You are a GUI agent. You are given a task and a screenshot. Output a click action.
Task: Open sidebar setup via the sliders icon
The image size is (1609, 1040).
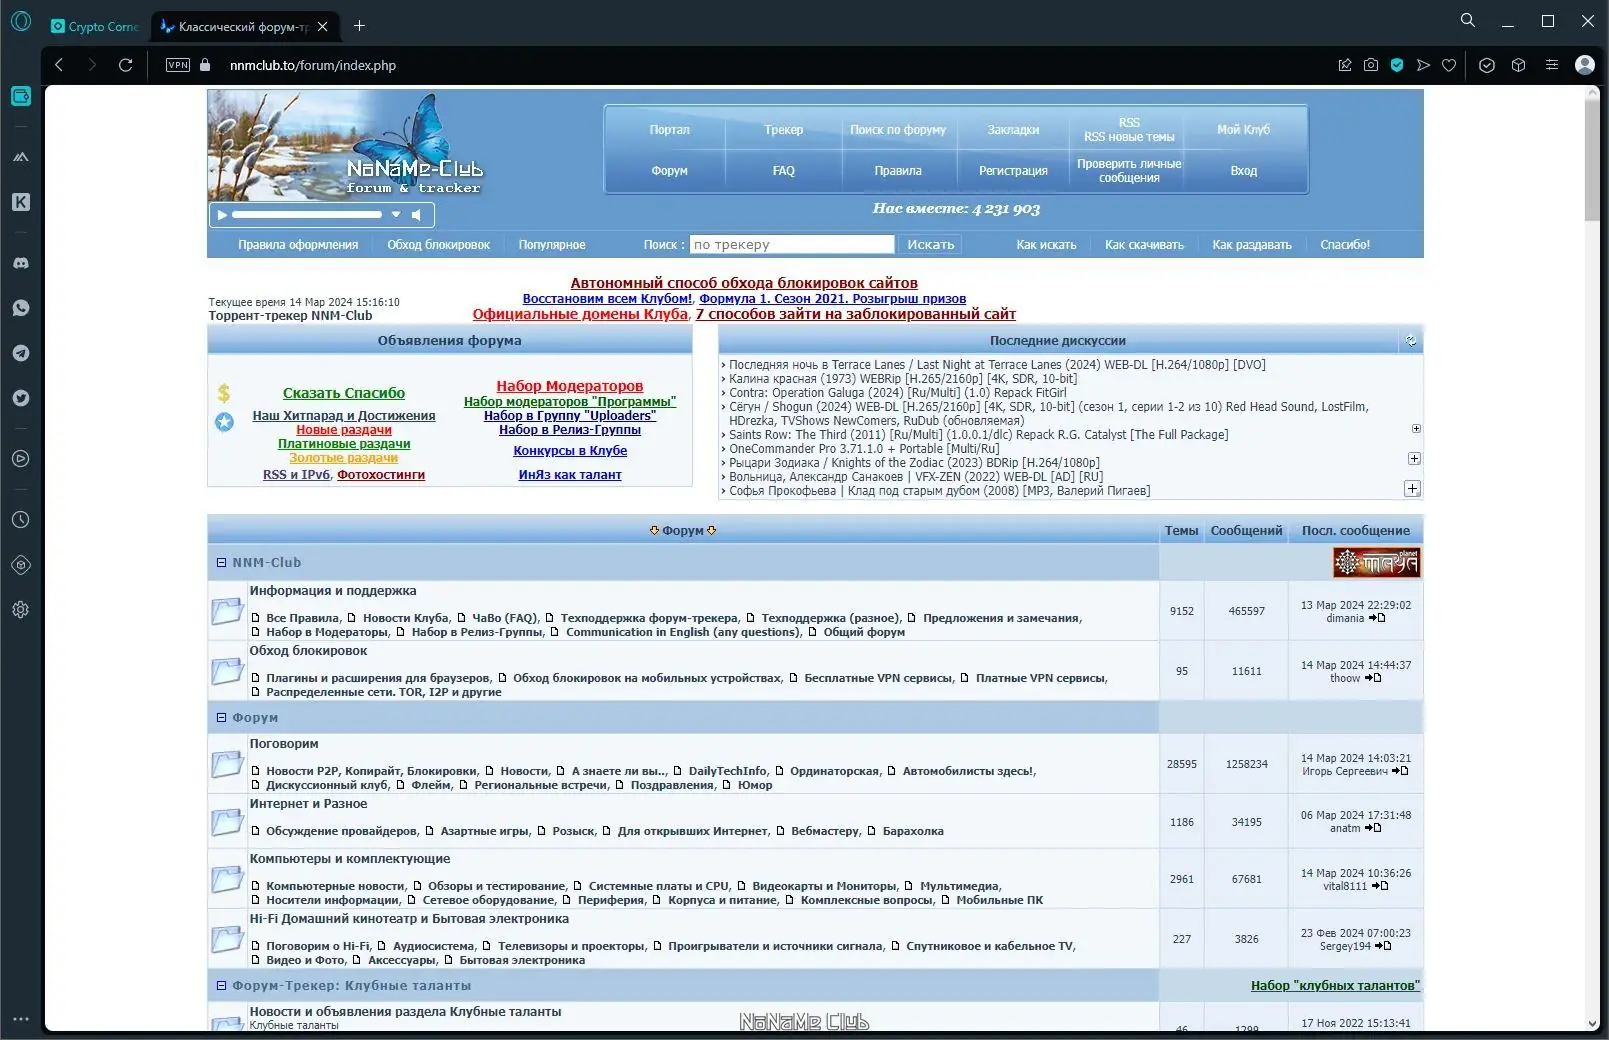coord(1552,64)
